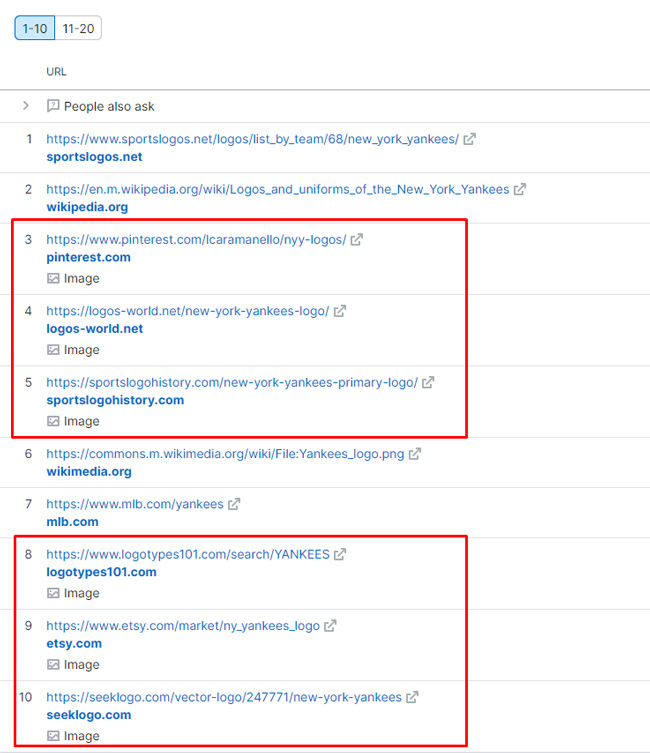Click the pinterest.com domain link
The height and width of the screenshot is (753, 650).
88,257
